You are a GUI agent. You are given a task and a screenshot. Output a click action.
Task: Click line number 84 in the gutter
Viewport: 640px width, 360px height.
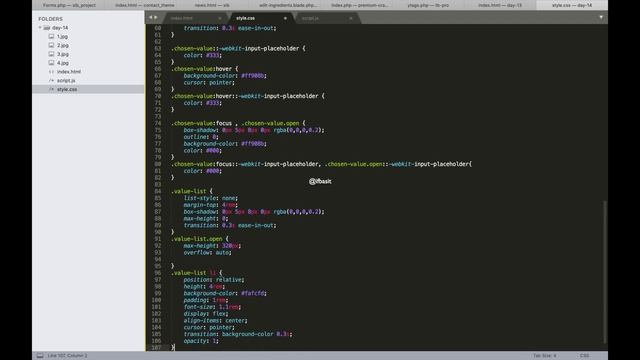[158, 191]
